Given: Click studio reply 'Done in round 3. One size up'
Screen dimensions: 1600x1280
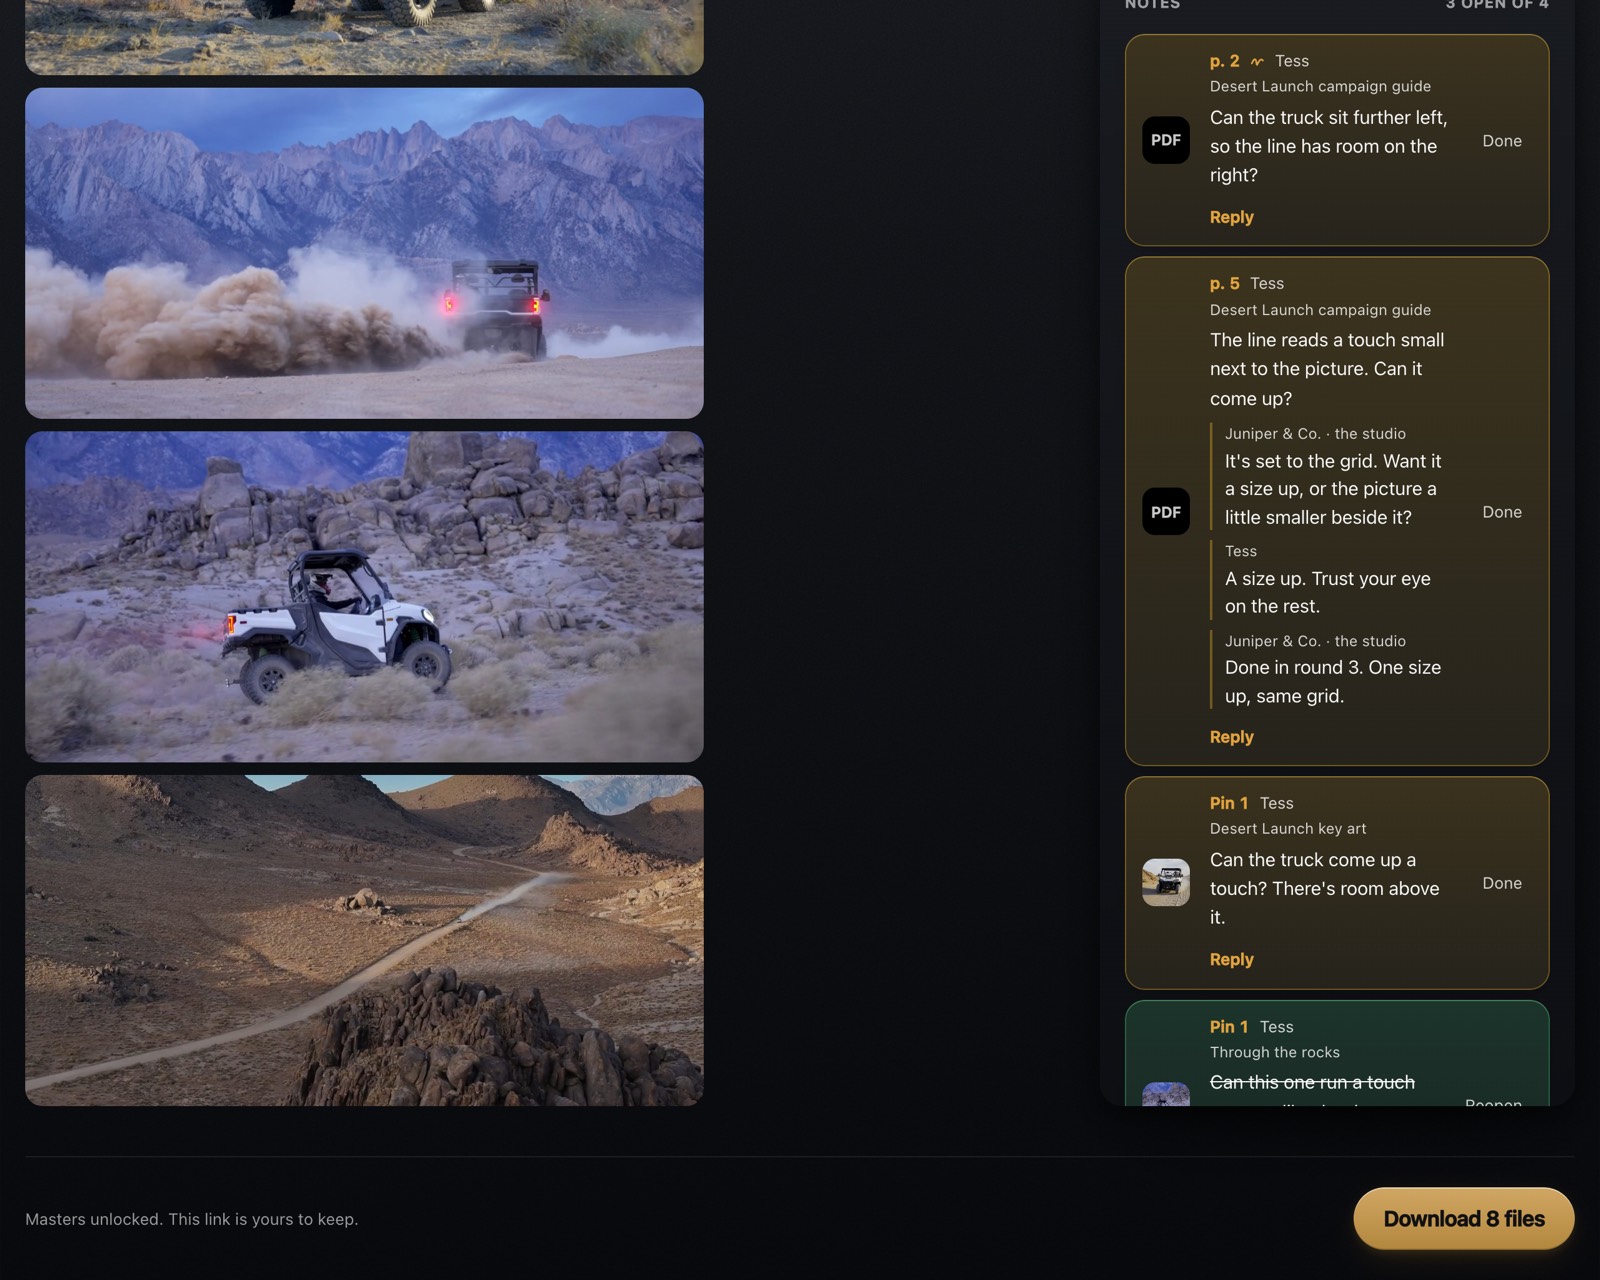Looking at the screenshot, I should point(1333,682).
